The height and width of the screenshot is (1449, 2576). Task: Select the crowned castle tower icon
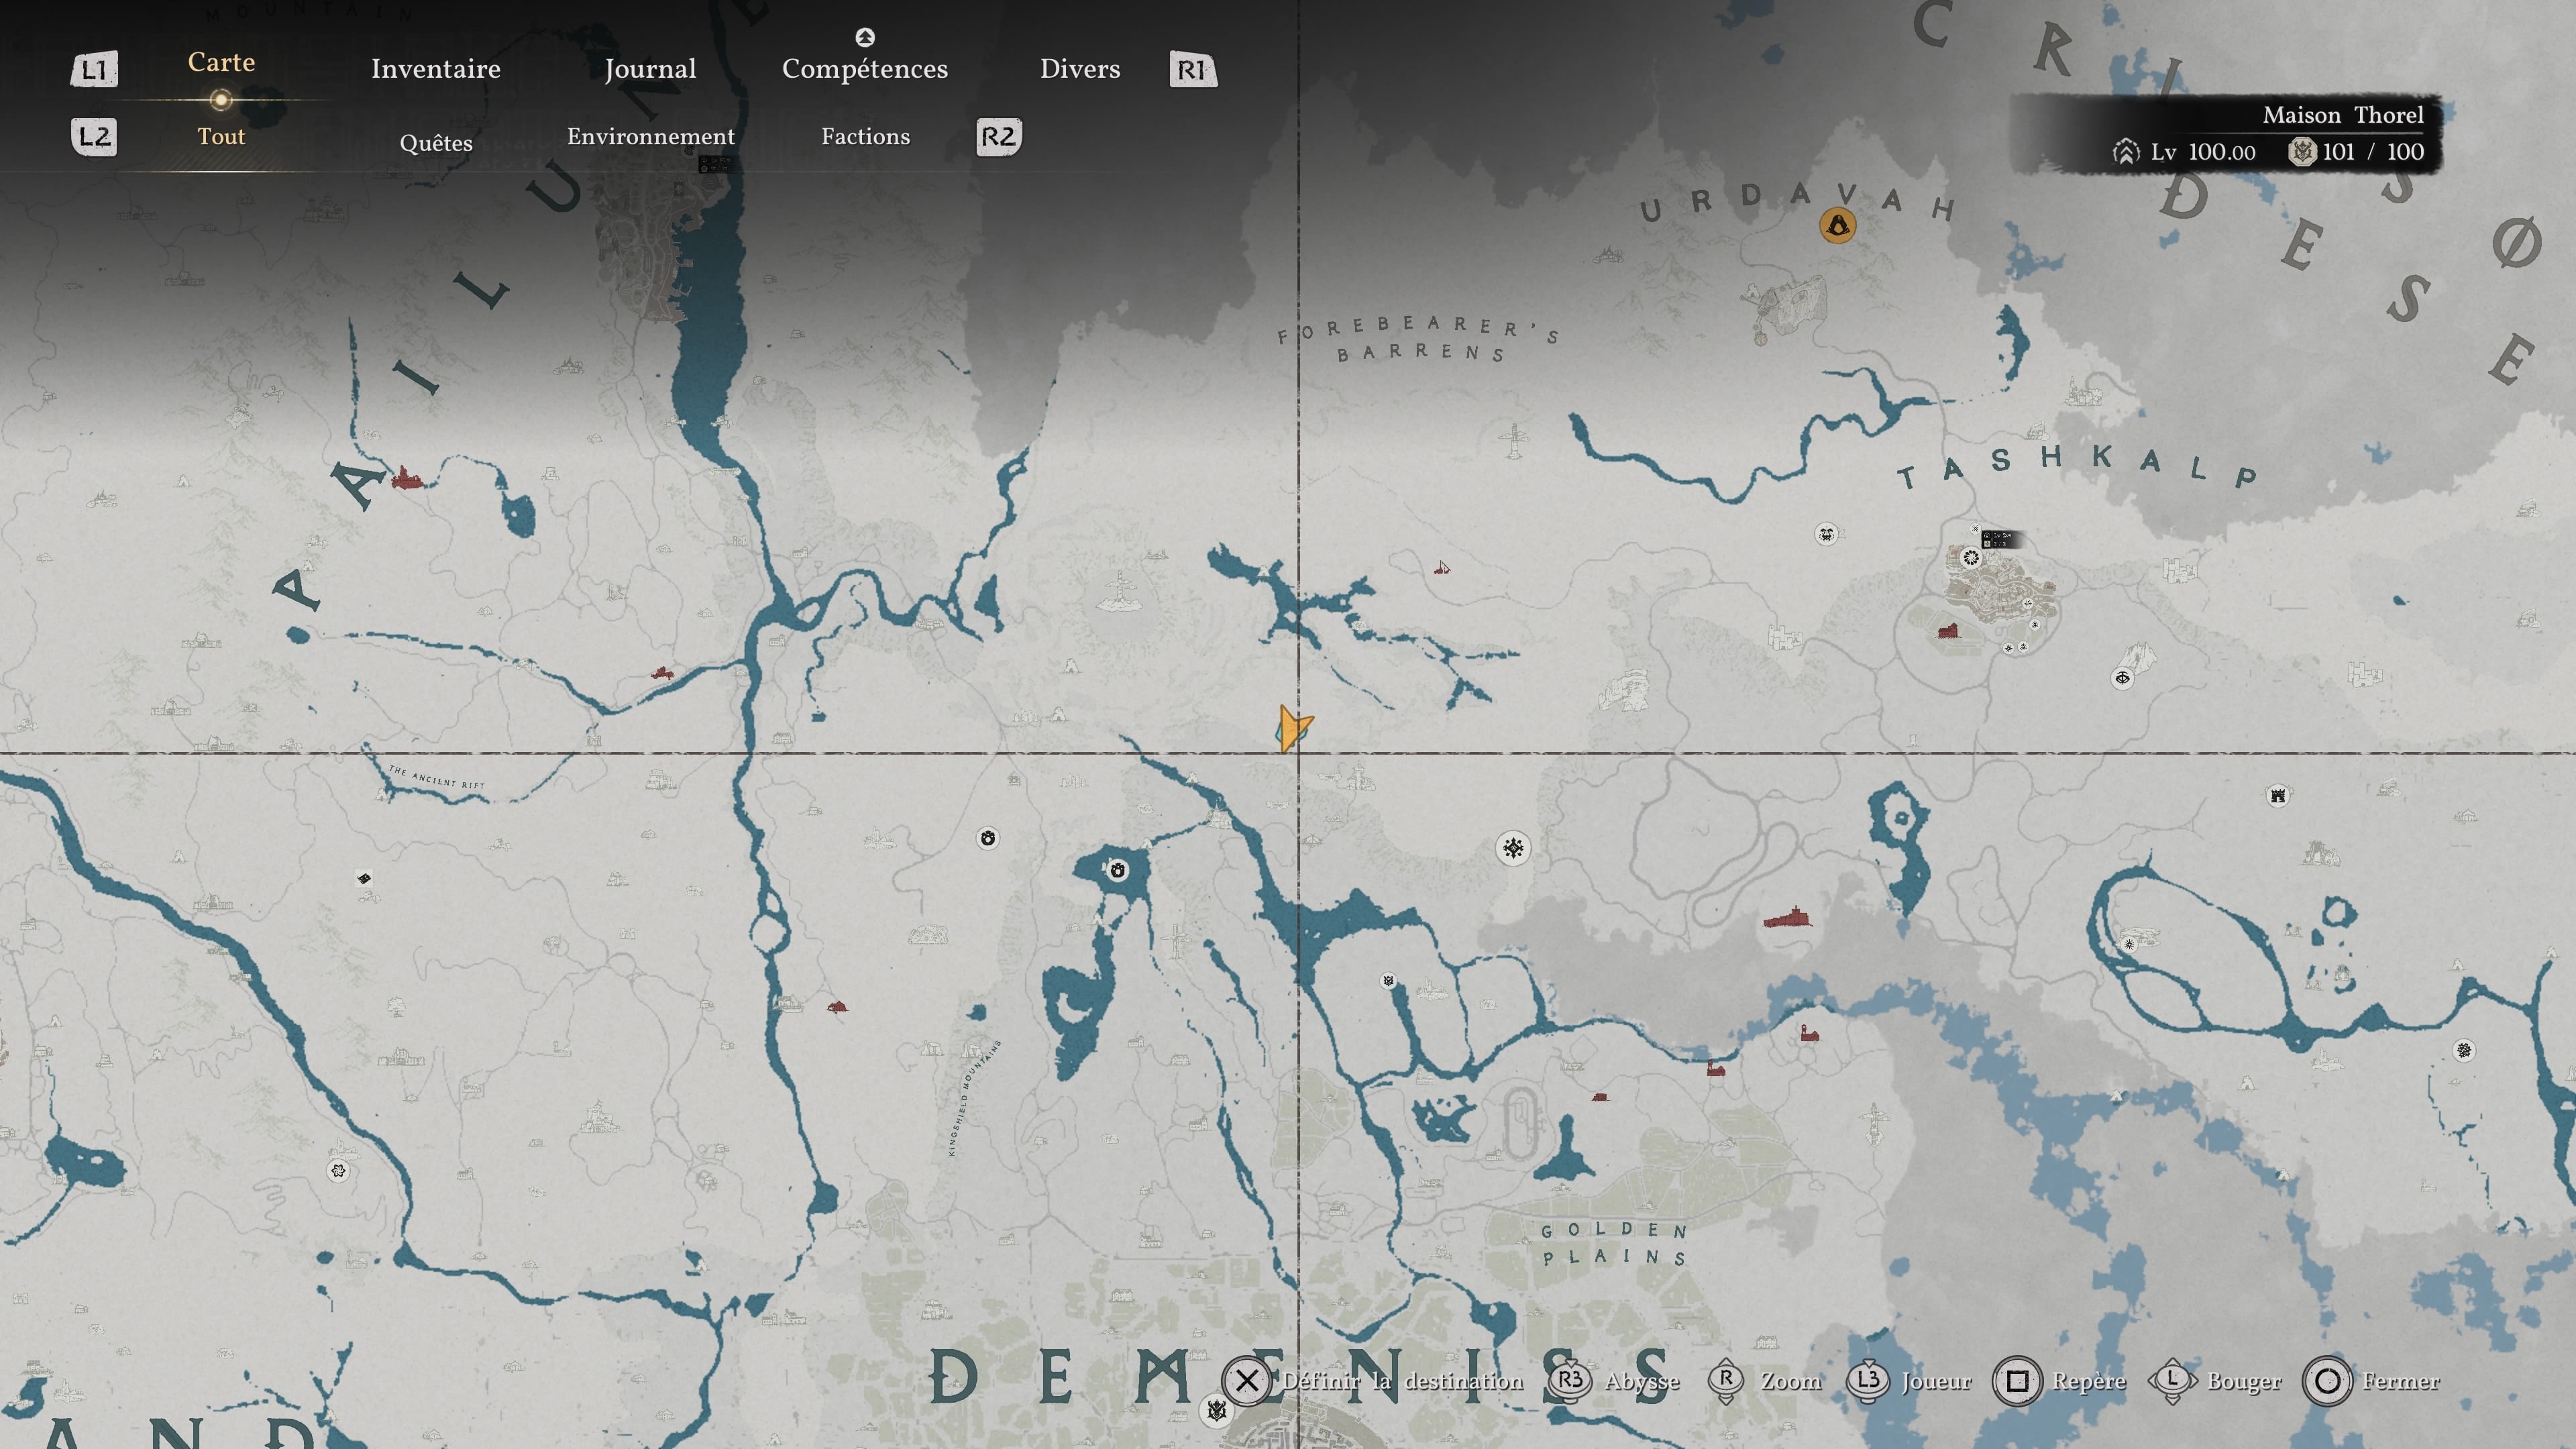pyautogui.click(x=2278, y=795)
